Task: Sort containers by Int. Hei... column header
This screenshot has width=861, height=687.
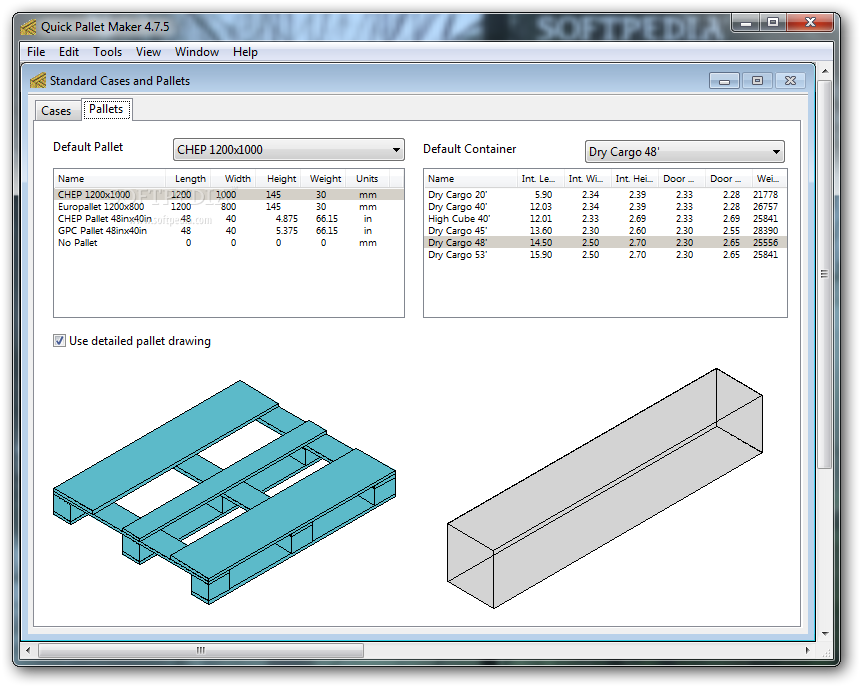Action: [x=635, y=178]
